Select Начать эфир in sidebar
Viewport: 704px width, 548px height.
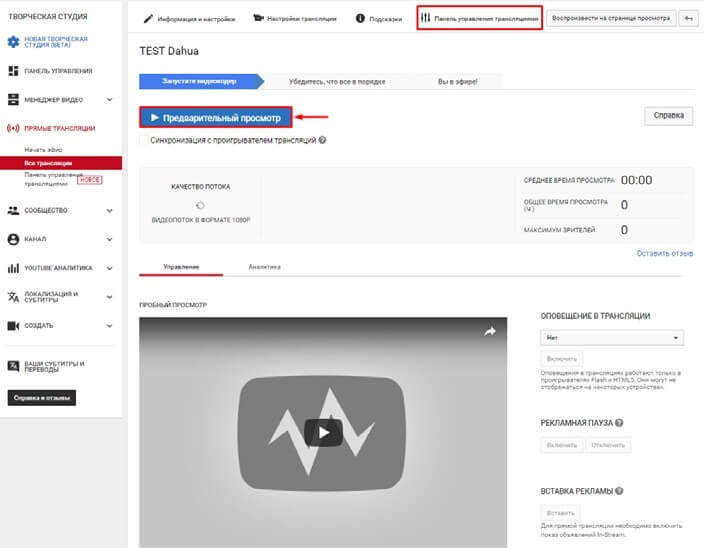click(44, 149)
